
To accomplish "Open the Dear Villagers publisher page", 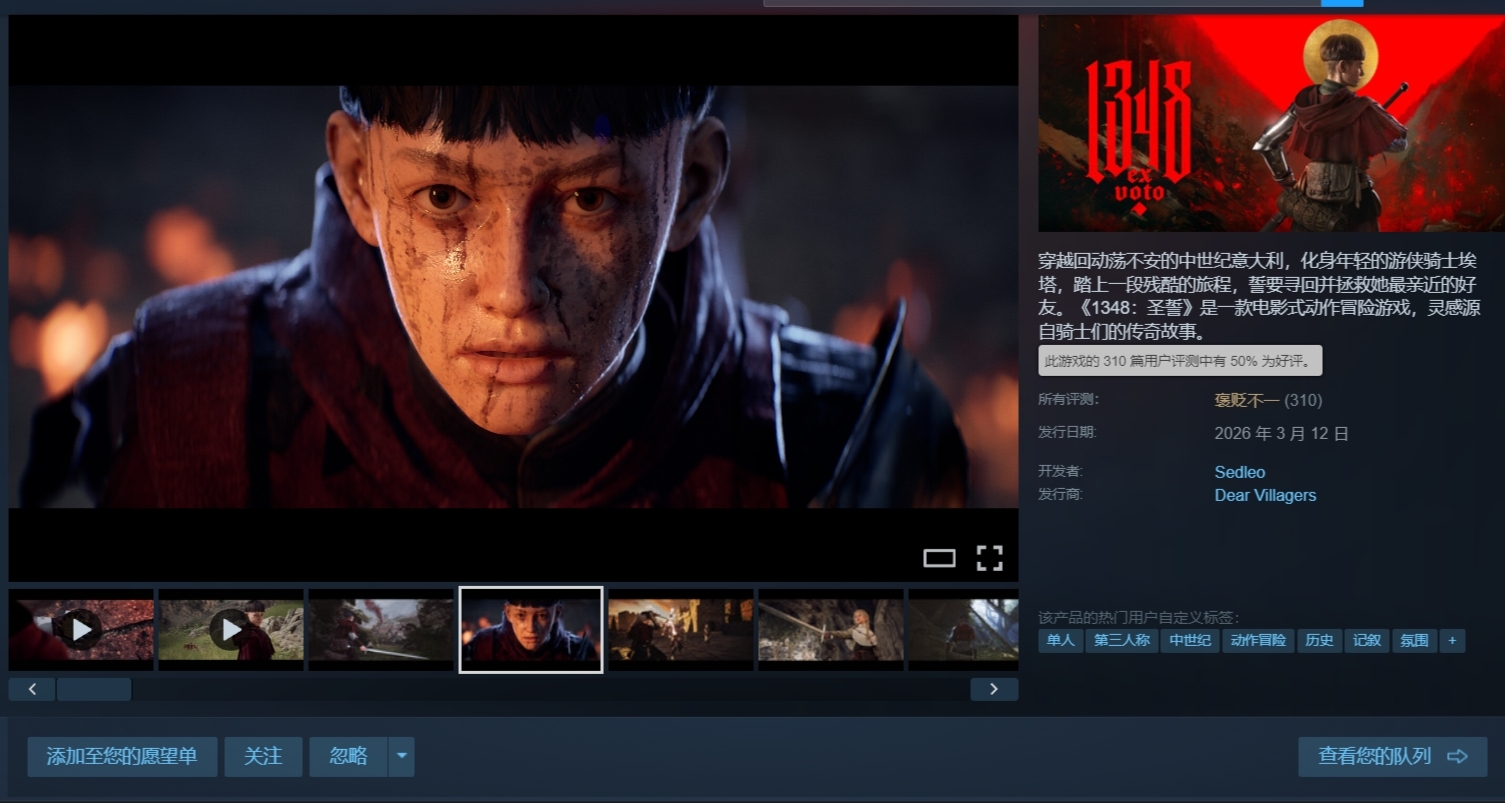I will point(1265,495).
